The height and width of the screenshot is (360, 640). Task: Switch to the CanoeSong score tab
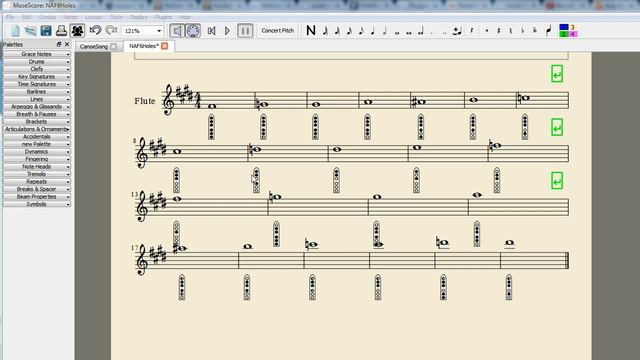click(94, 47)
